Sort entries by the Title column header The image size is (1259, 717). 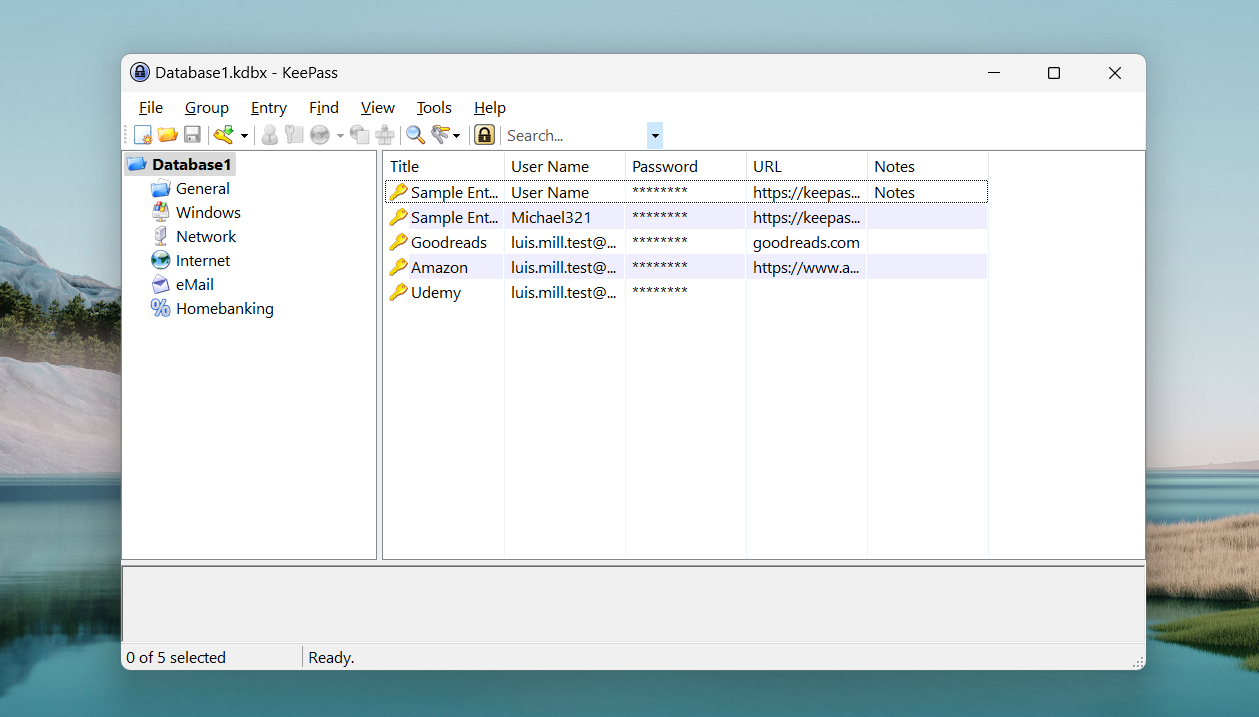click(404, 166)
